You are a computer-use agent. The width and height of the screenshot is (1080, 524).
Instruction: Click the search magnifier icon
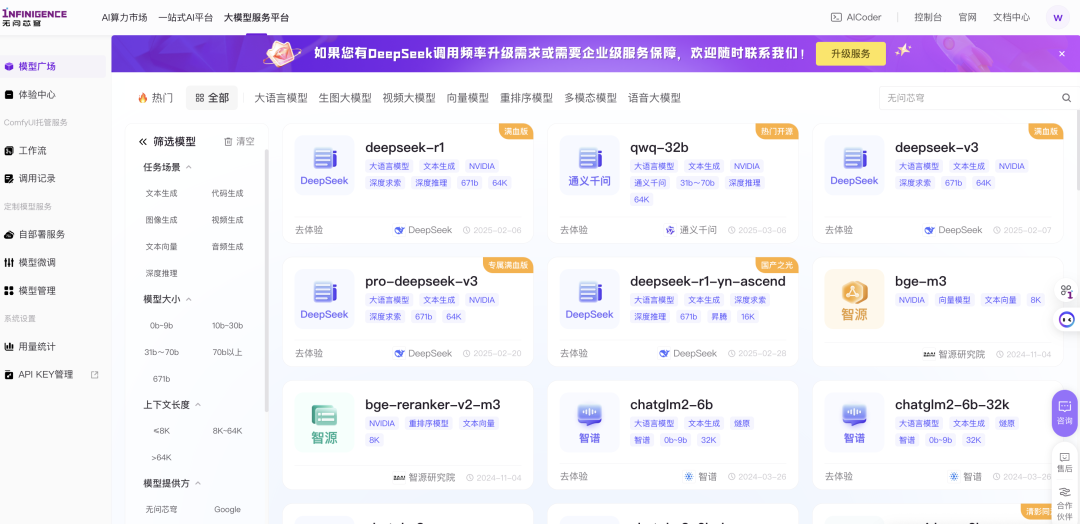(x=1066, y=98)
